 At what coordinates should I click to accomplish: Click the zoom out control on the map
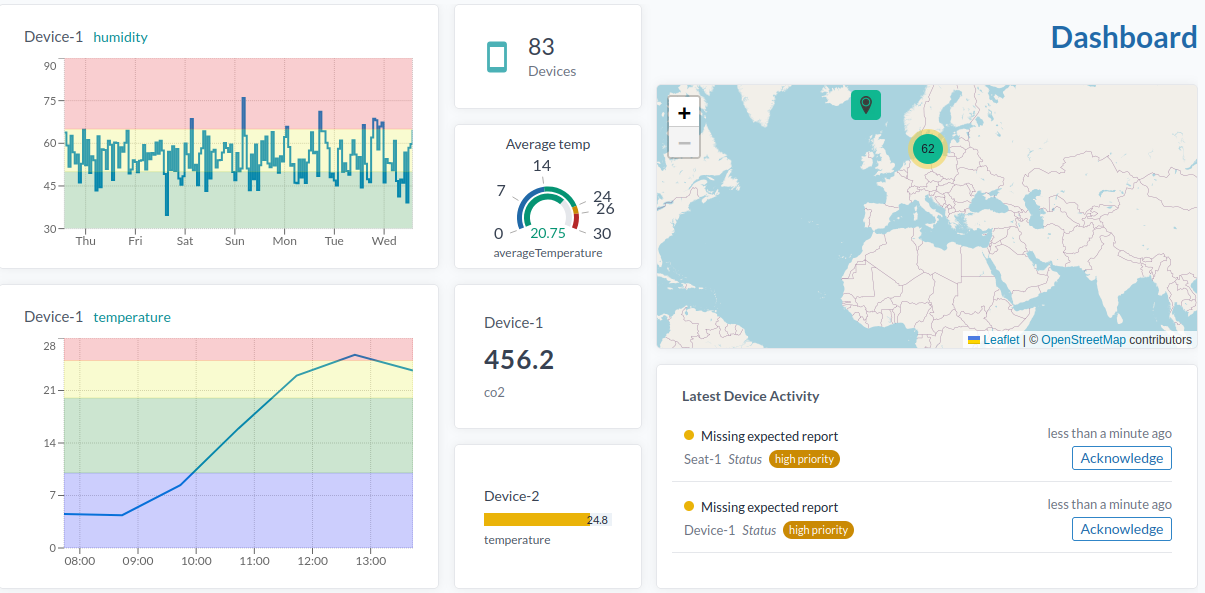684,142
